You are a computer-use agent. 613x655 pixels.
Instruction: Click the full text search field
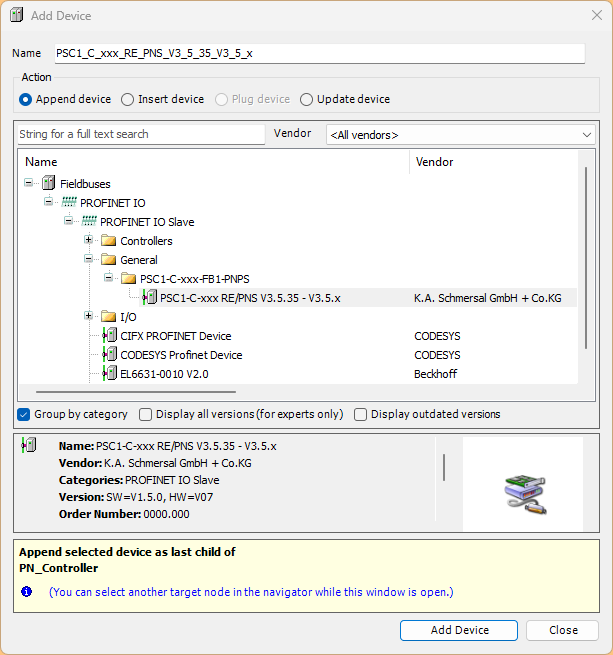(141, 135)
